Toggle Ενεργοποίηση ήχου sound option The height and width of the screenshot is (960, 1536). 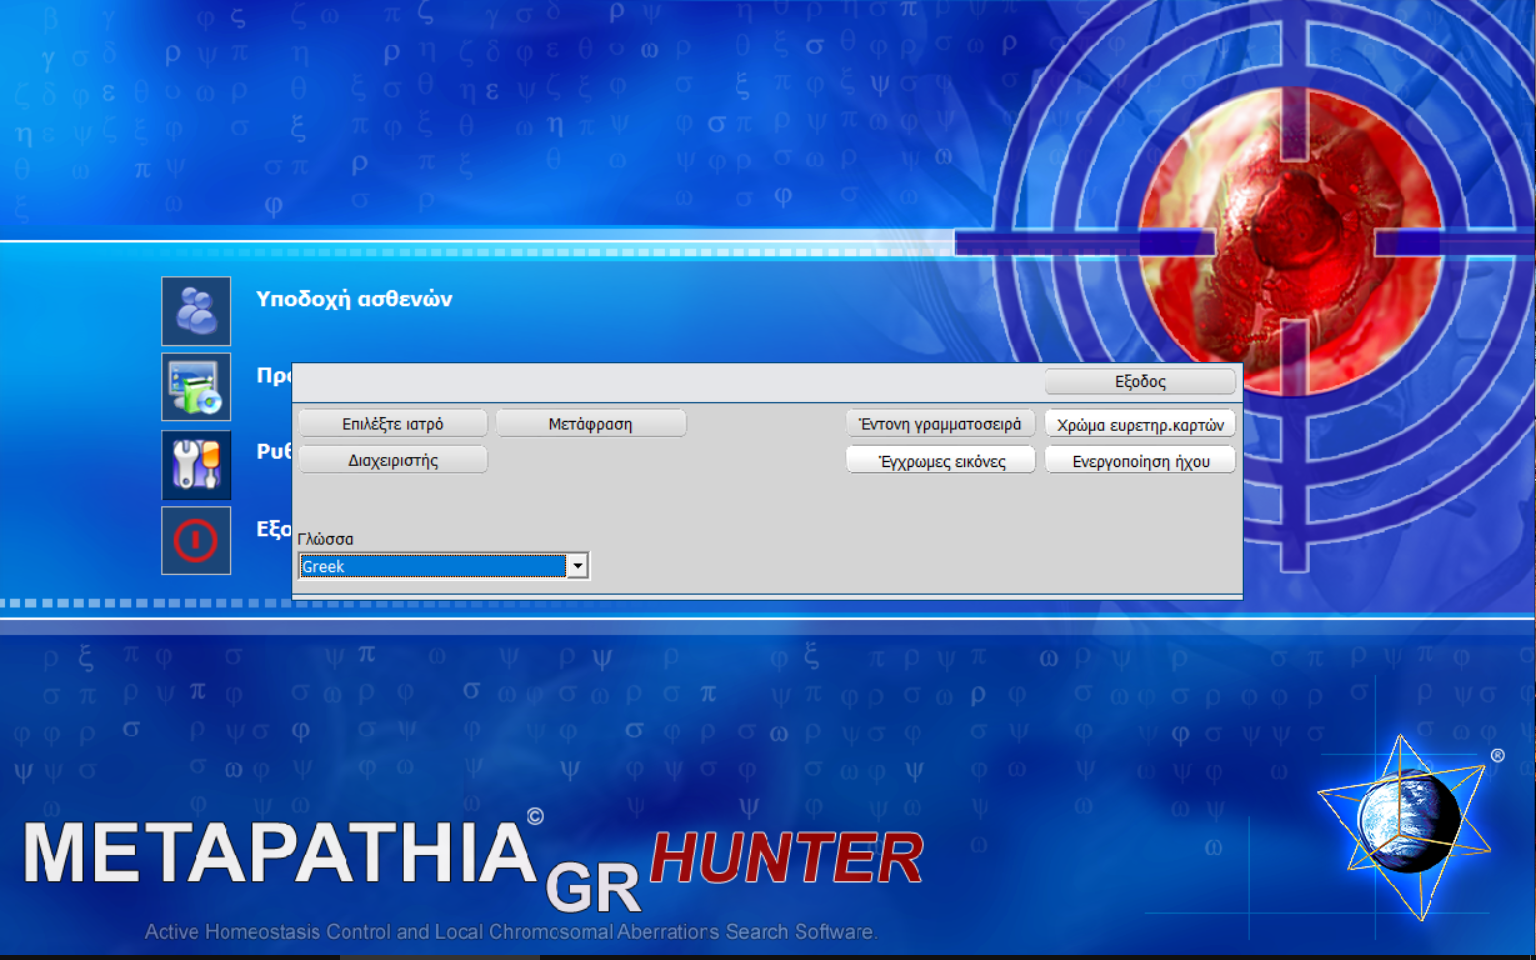1140,461
